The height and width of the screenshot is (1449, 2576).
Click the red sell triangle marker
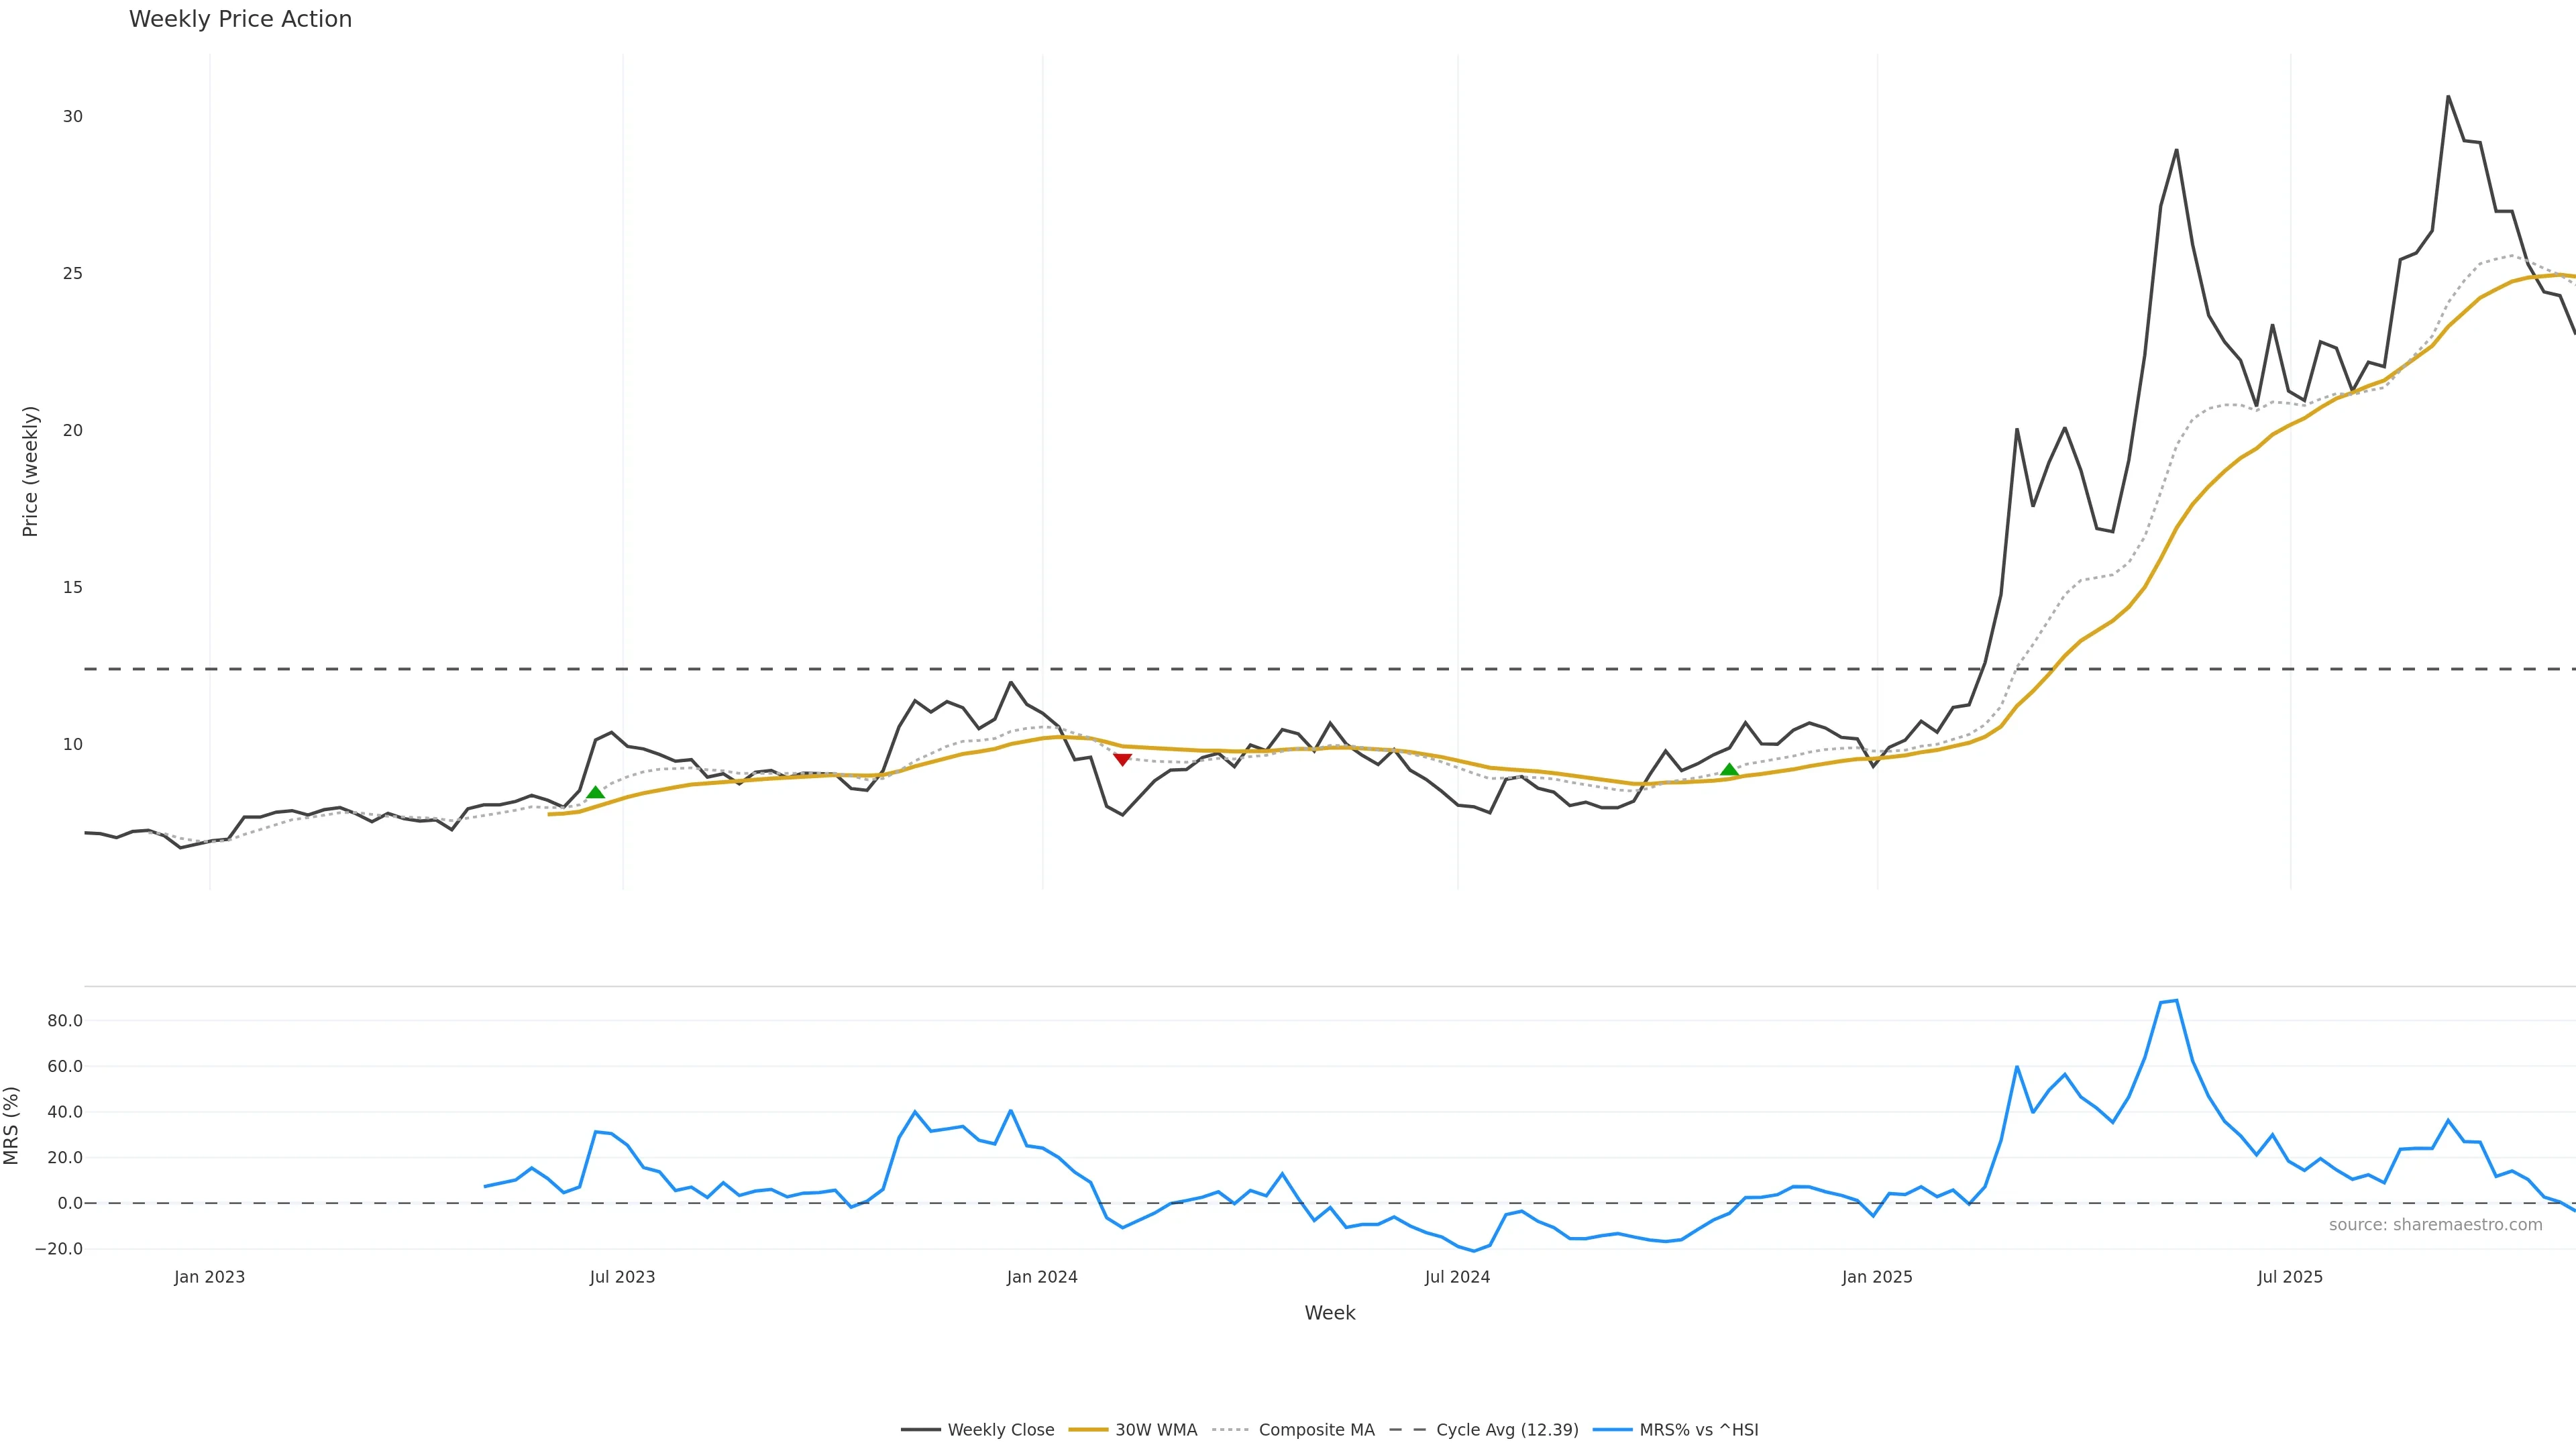point(1122,760)
